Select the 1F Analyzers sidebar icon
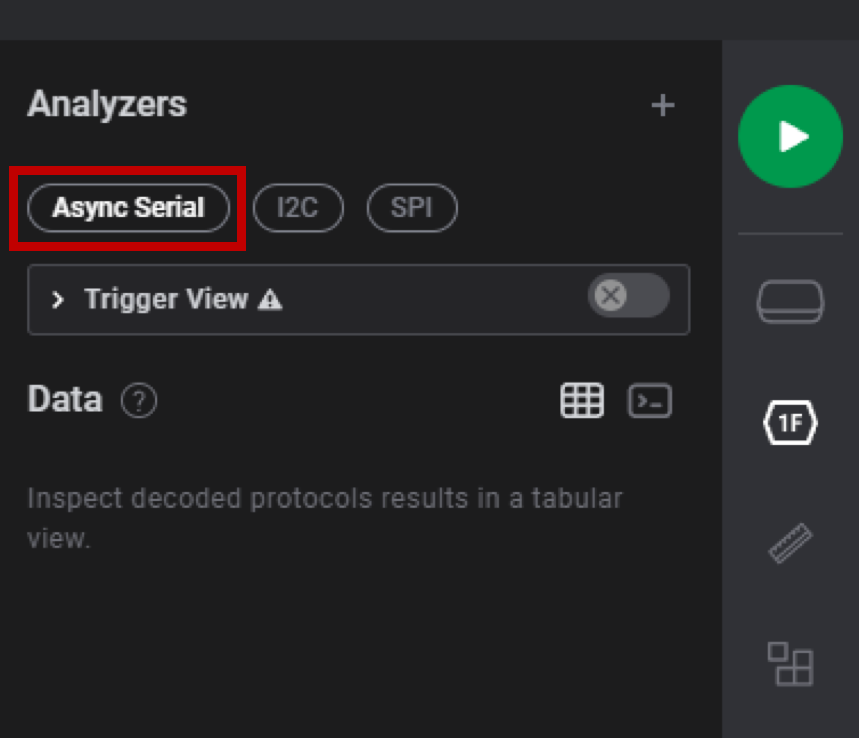 tap(790, 422)
